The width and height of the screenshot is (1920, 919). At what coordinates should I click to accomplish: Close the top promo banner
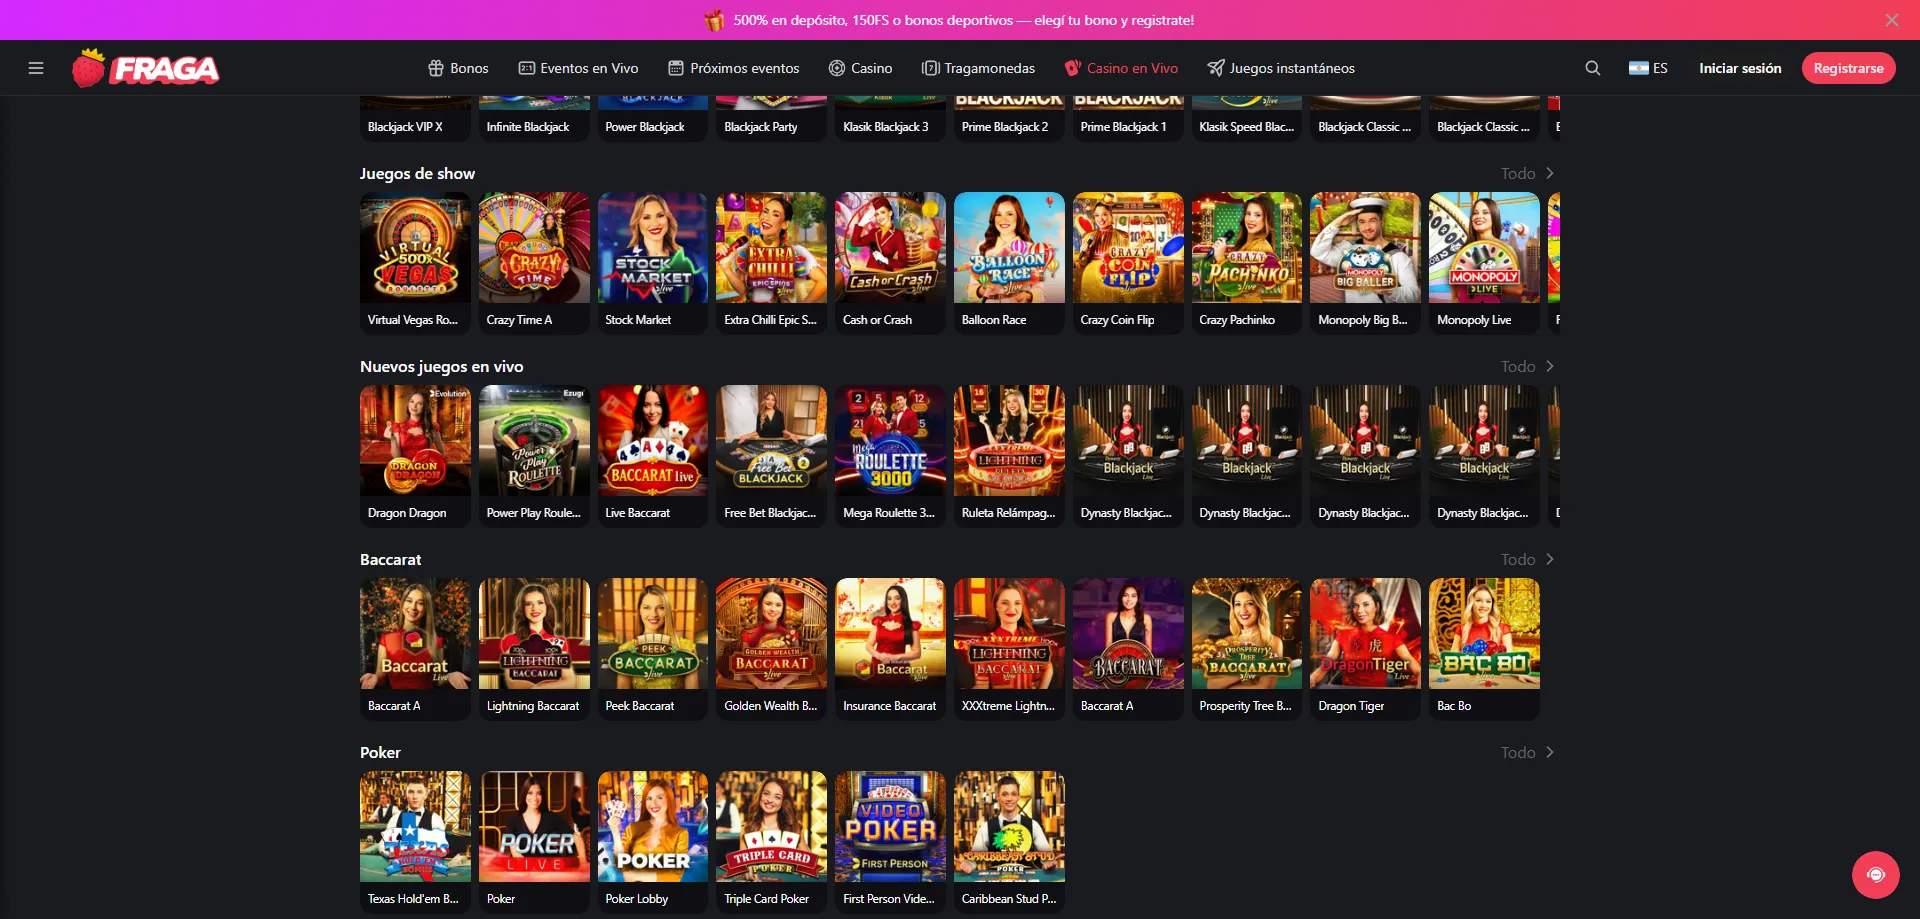pos(1892,20)
